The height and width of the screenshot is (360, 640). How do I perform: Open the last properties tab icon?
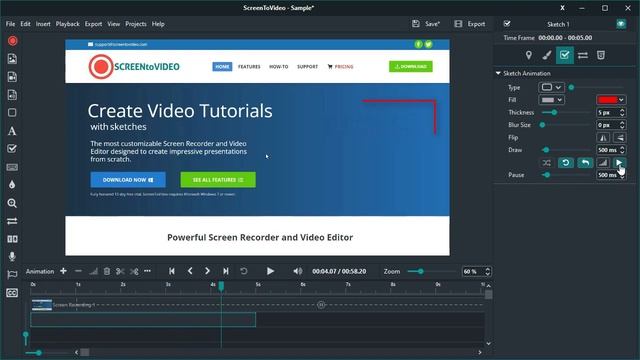tap(601, 55)
